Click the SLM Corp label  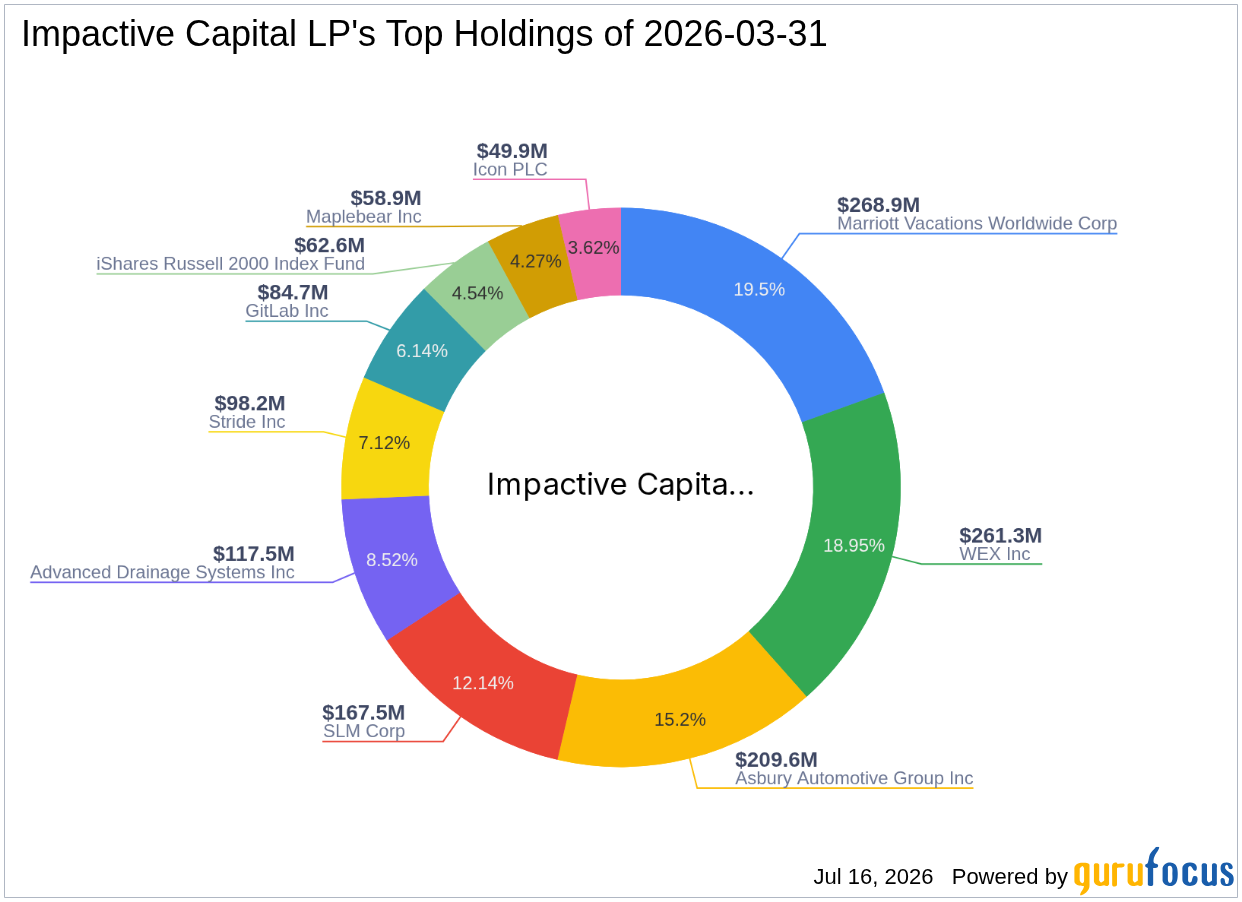[x=364, y=731]
